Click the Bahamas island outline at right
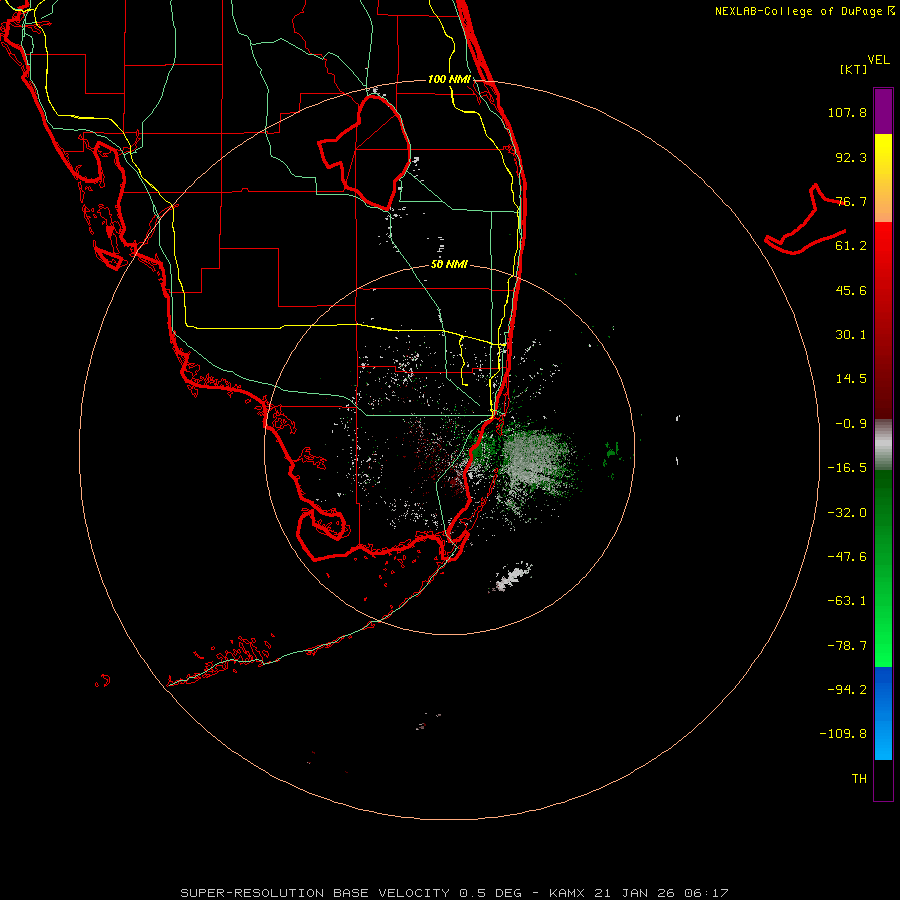900x900 pixels. click(x=805, y=221)
